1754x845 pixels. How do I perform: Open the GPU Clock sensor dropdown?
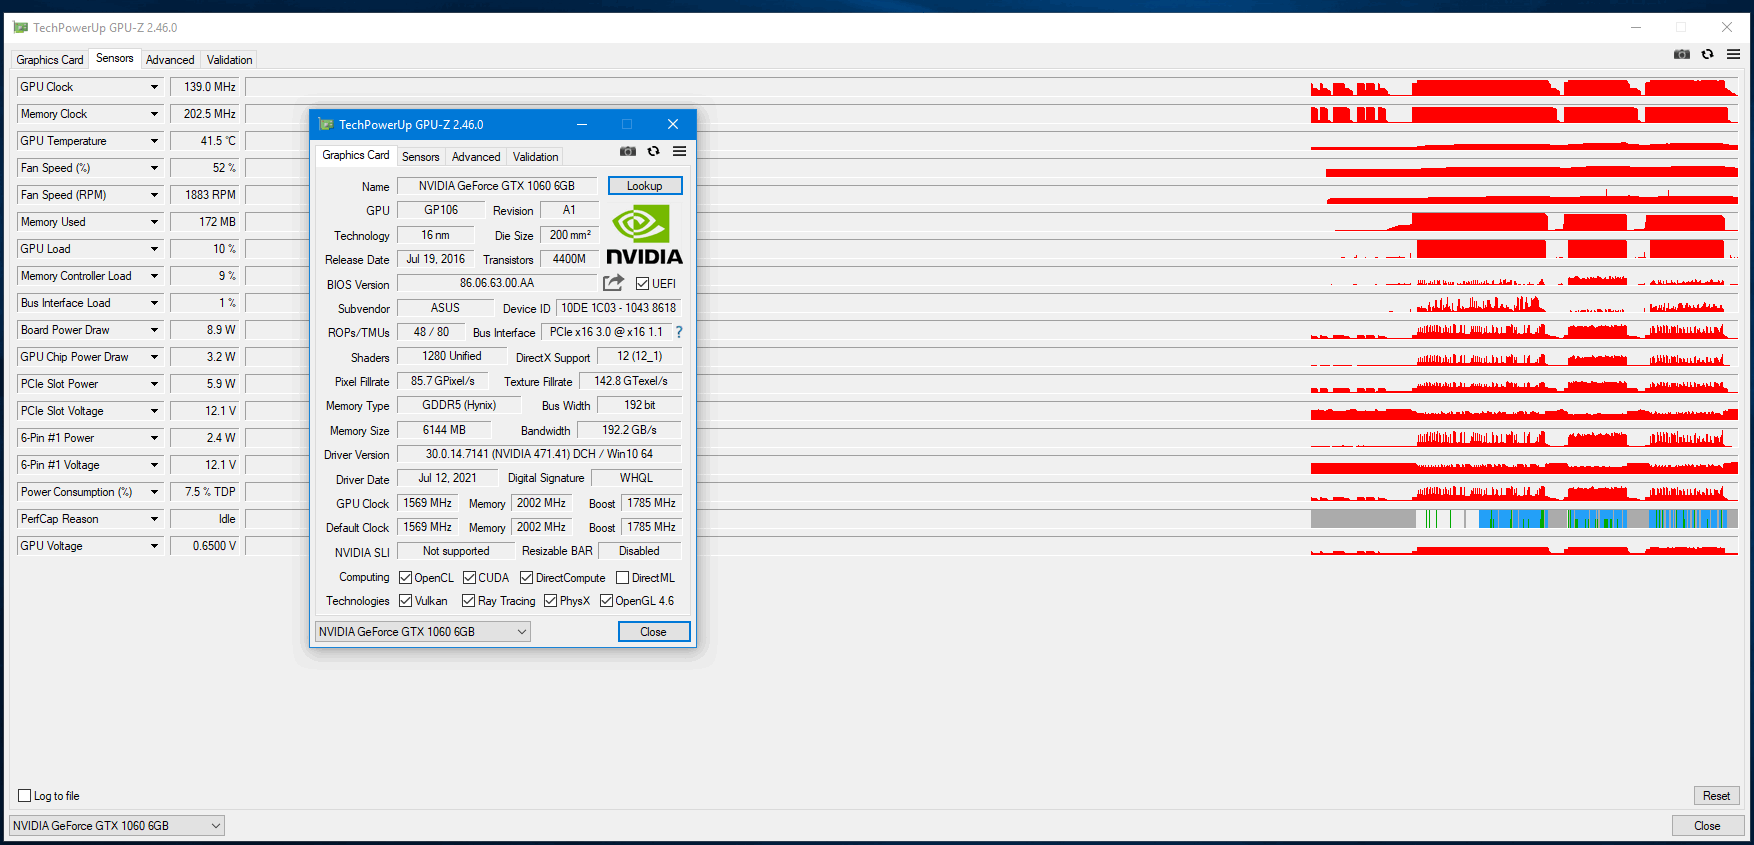click(154, 87)
